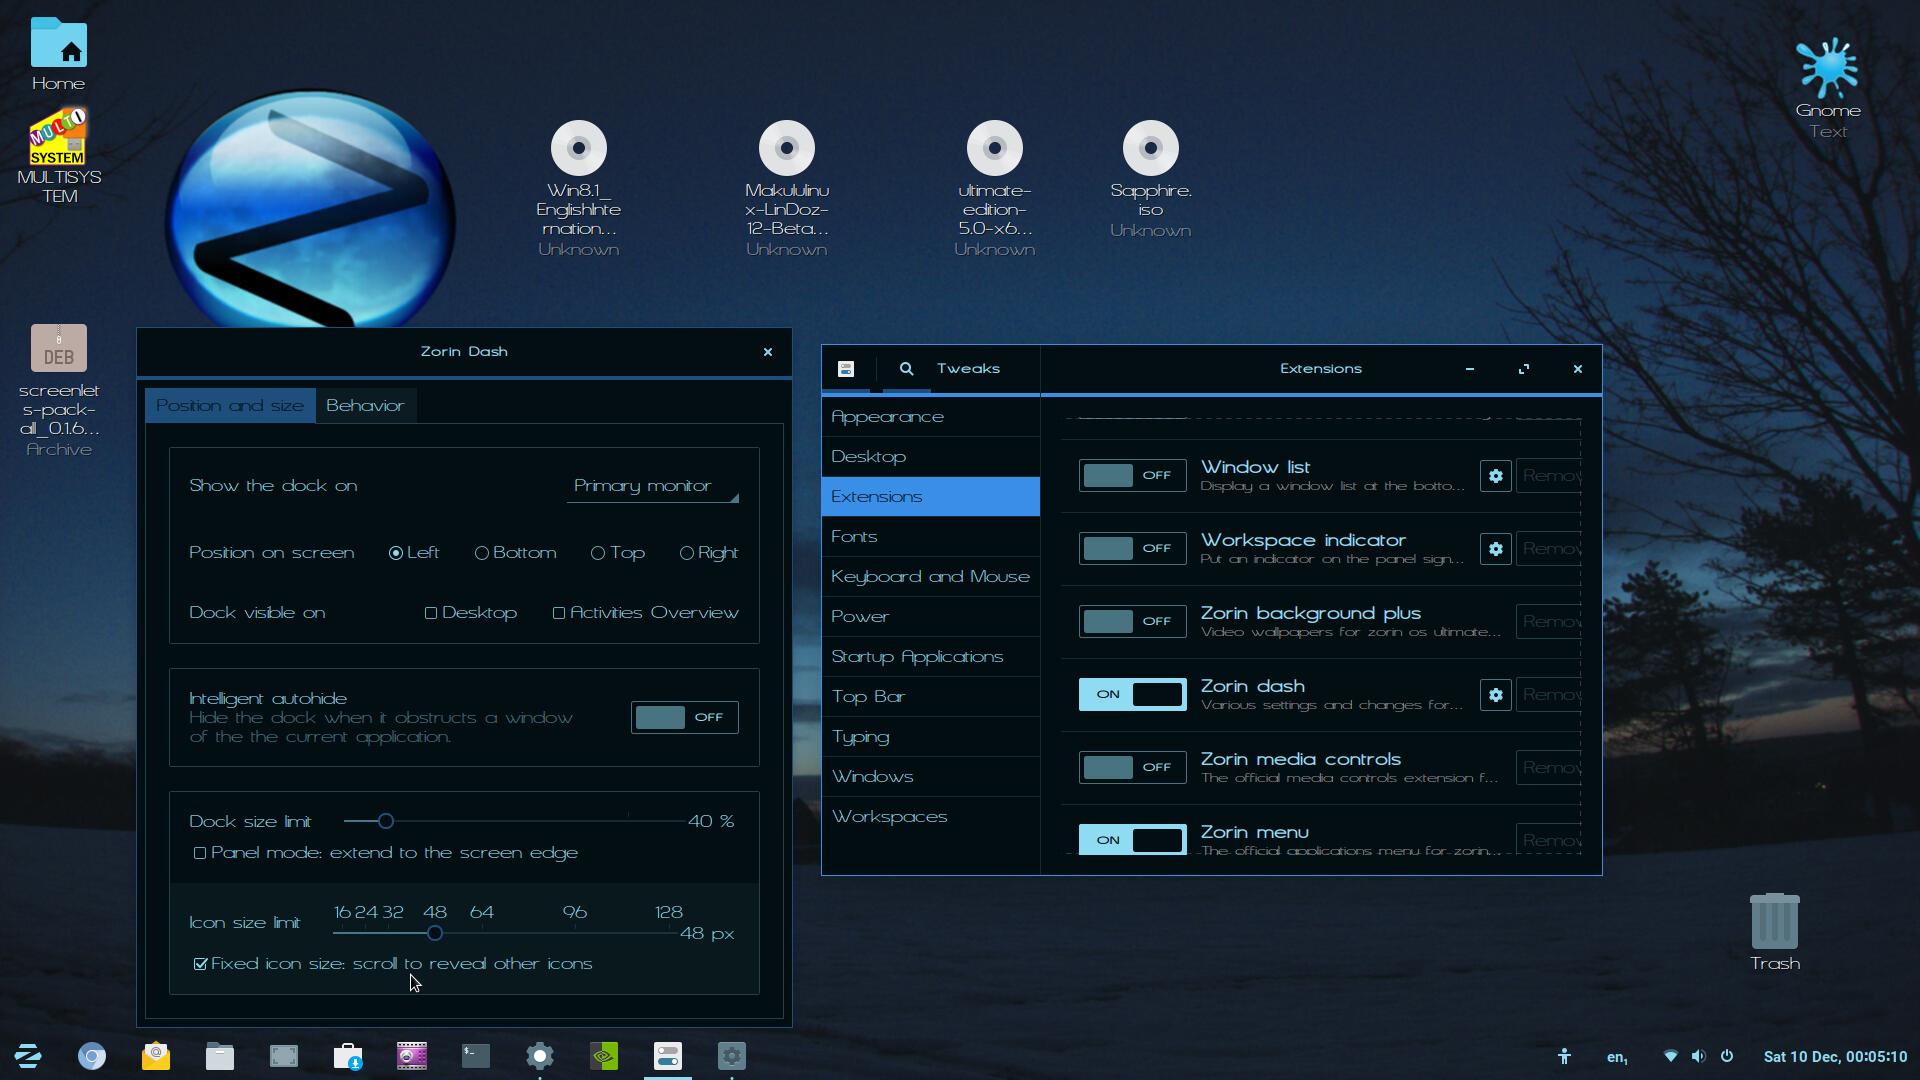The width and height of the screenshot is (1920, 1080).
Task: Open the terminal from taskbar
Action: [476, 1056]
